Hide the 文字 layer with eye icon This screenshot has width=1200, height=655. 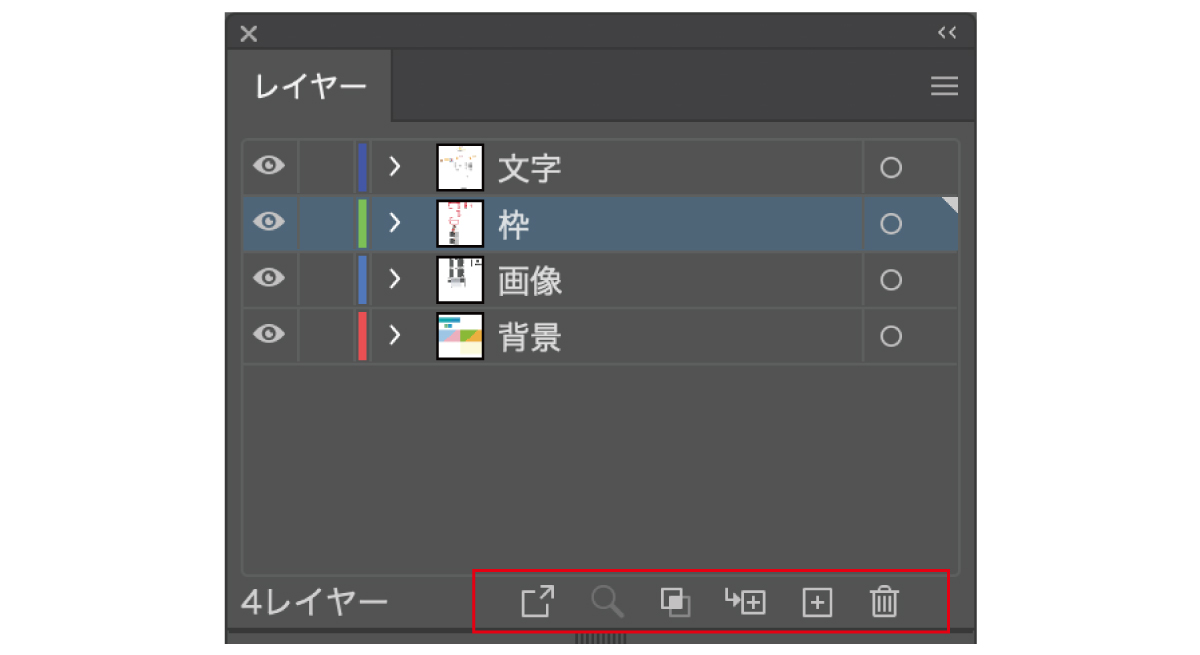point(269,166)
